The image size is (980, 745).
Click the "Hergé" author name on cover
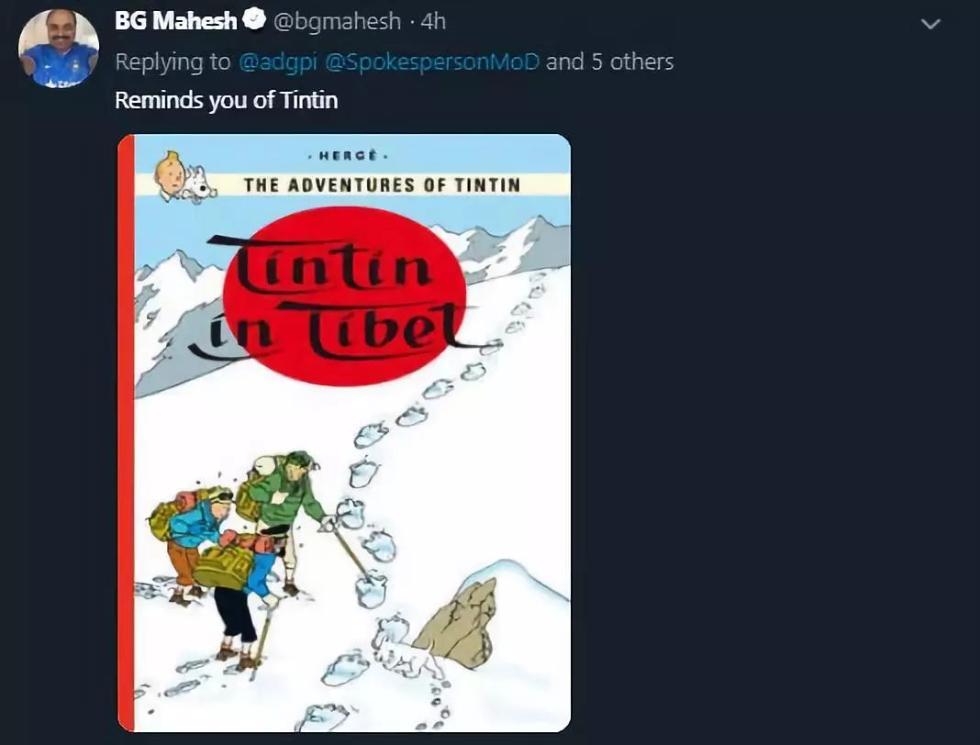pos(345,157)
